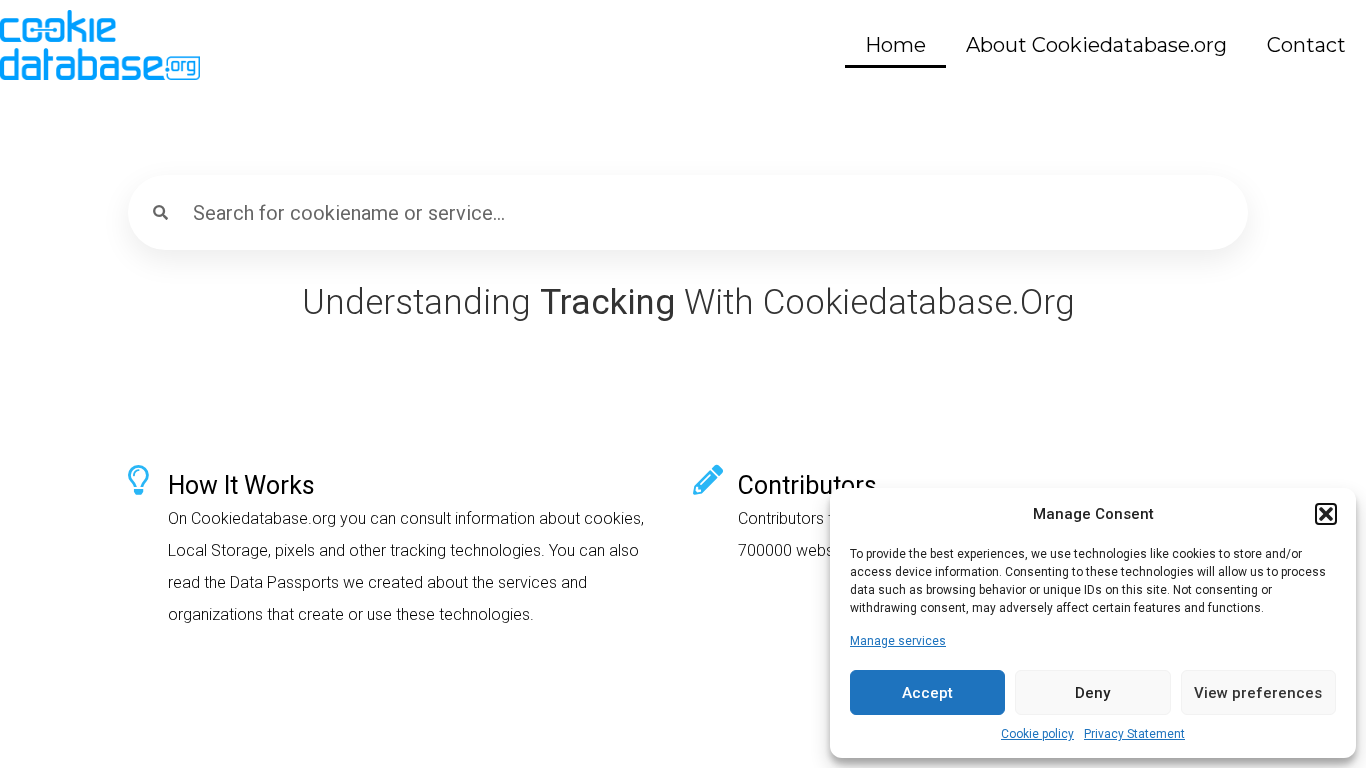Click the Understanding Tracking headline

(688, 302)
